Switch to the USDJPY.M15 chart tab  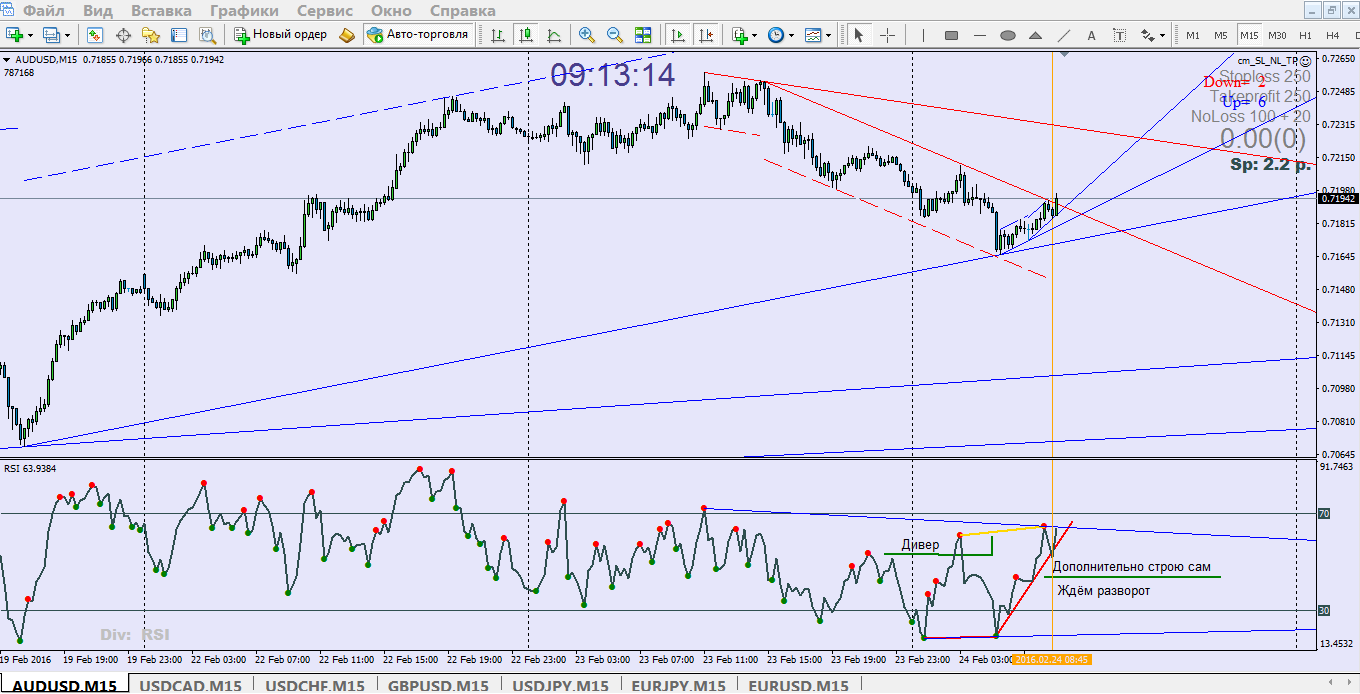[559, 685]
